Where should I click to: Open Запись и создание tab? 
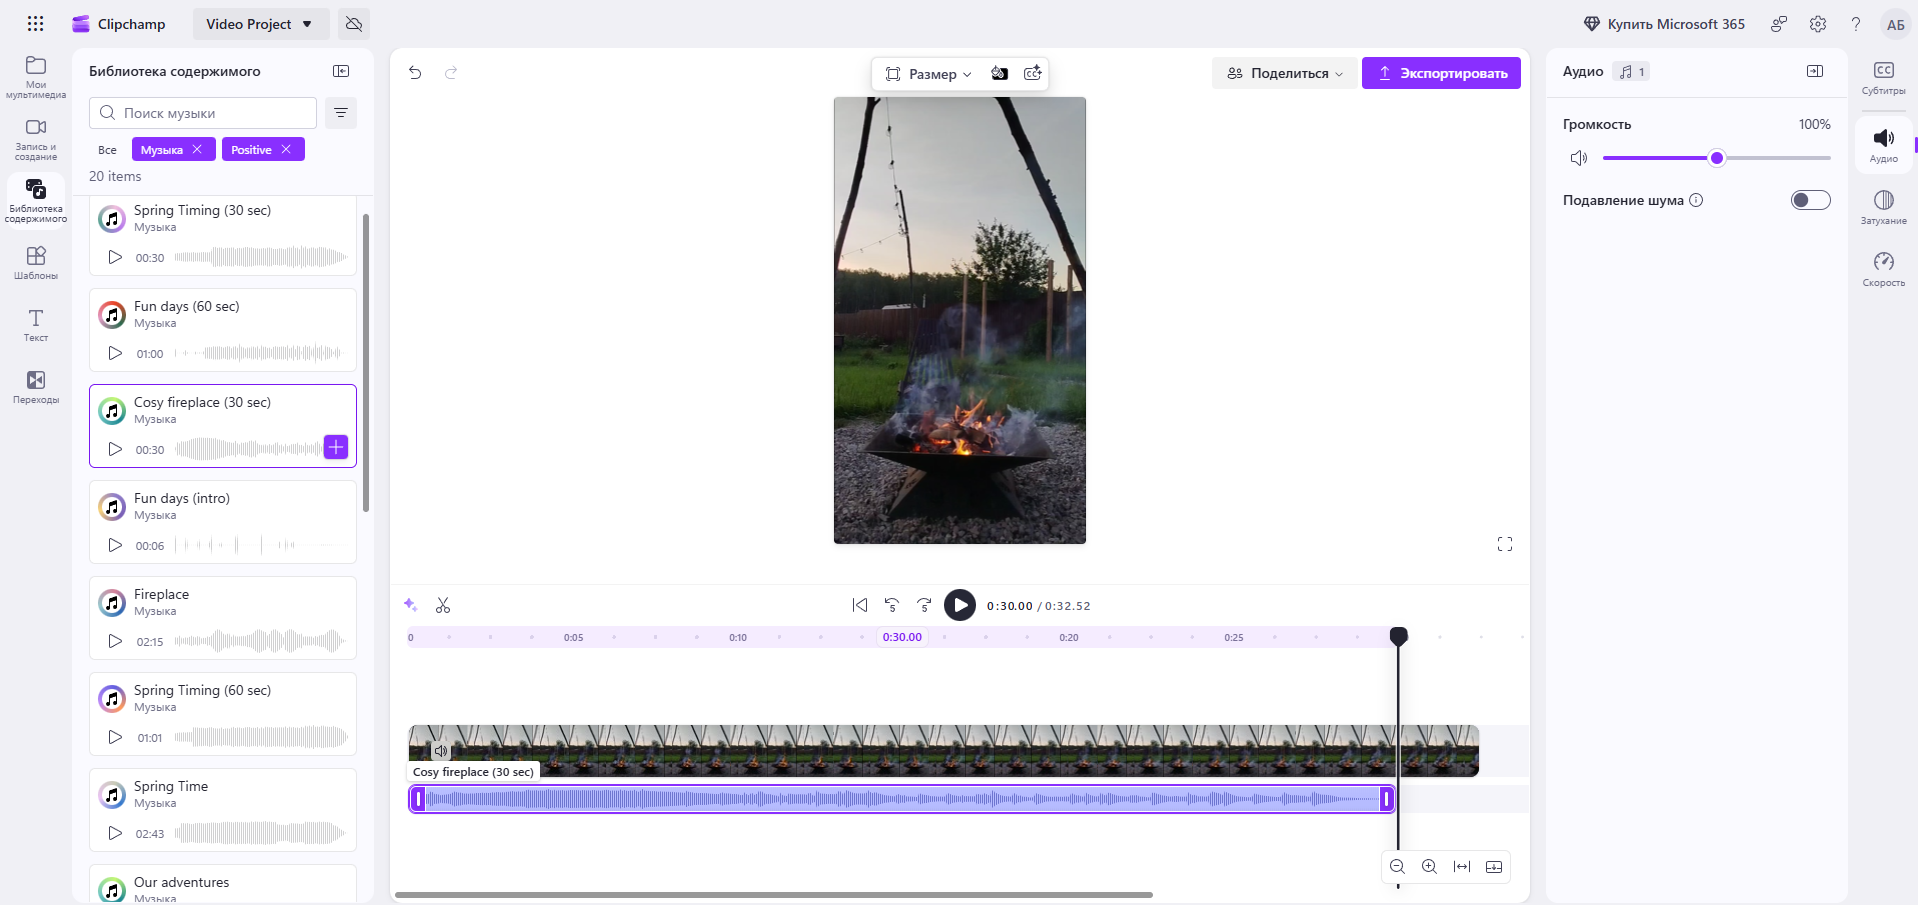tap(36, 139)
